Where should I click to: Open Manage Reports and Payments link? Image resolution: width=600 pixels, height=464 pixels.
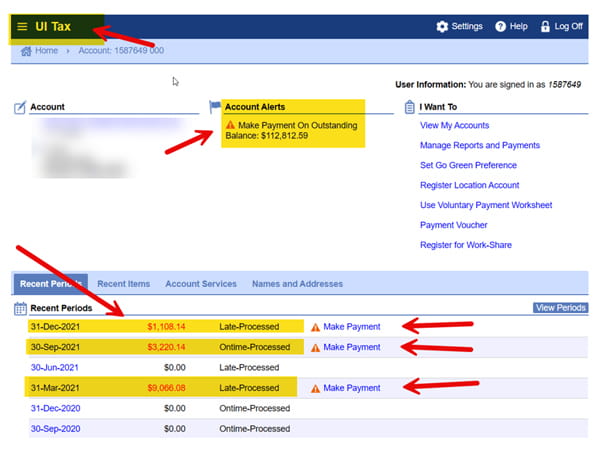coord(480,145)
